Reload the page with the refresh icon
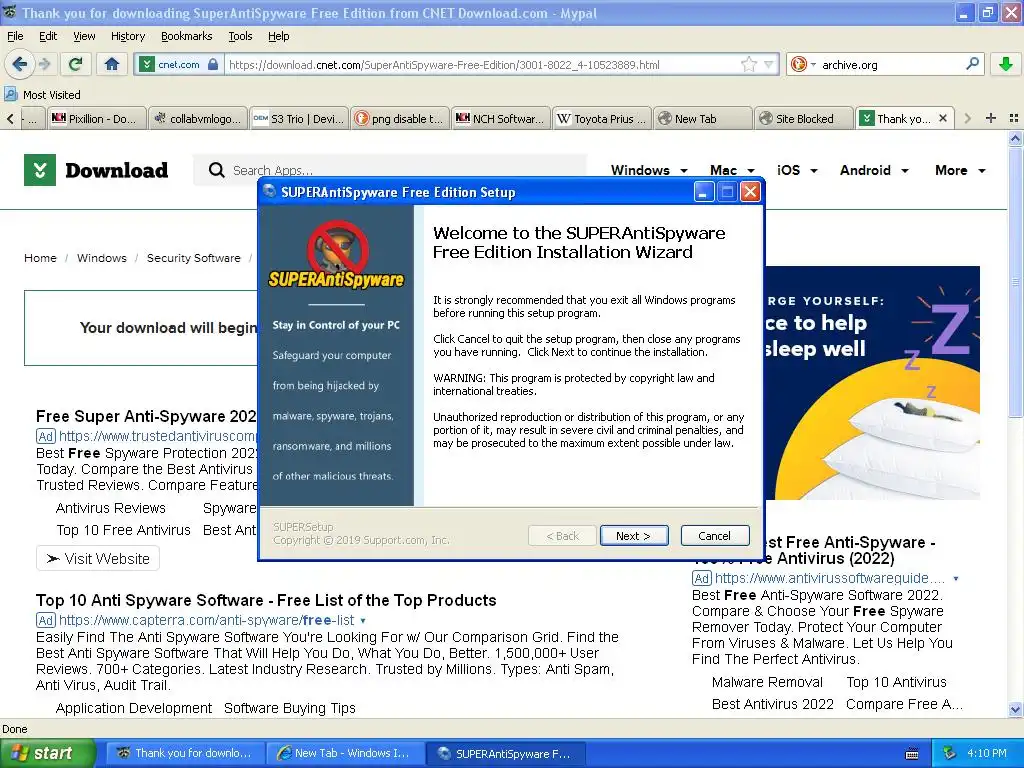Viewport: 1024px width, 768px height. (76, 64)
